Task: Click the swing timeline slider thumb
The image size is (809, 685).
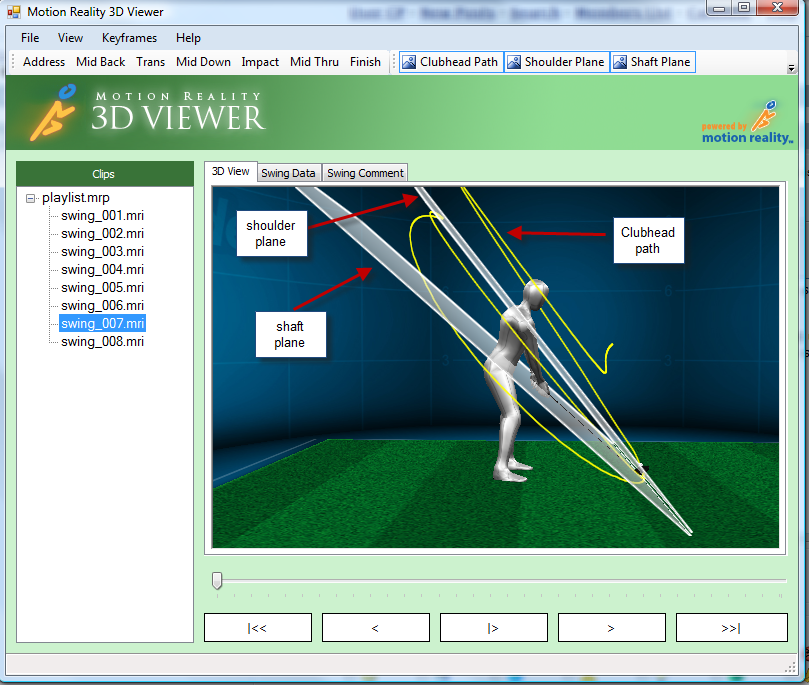Action: pos(217,580)
